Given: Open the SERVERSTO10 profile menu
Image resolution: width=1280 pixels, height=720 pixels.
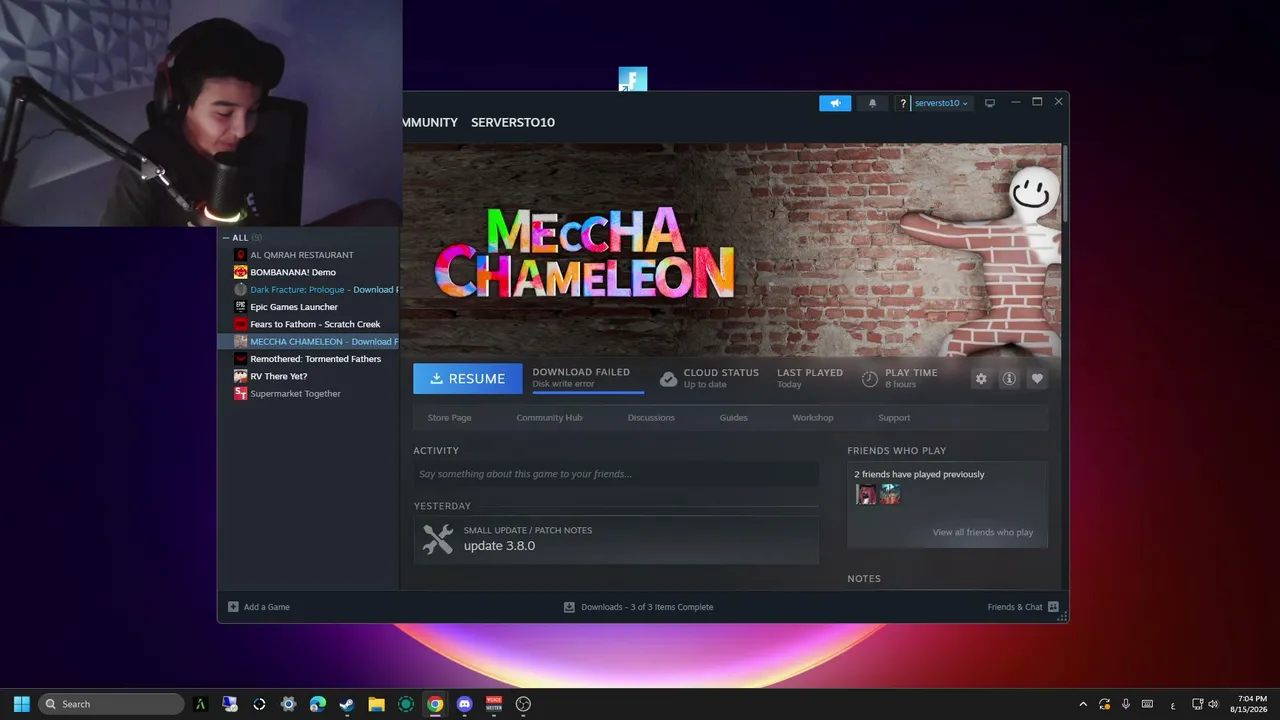Looking at the screenshot, I should click(x=513, y=122).
